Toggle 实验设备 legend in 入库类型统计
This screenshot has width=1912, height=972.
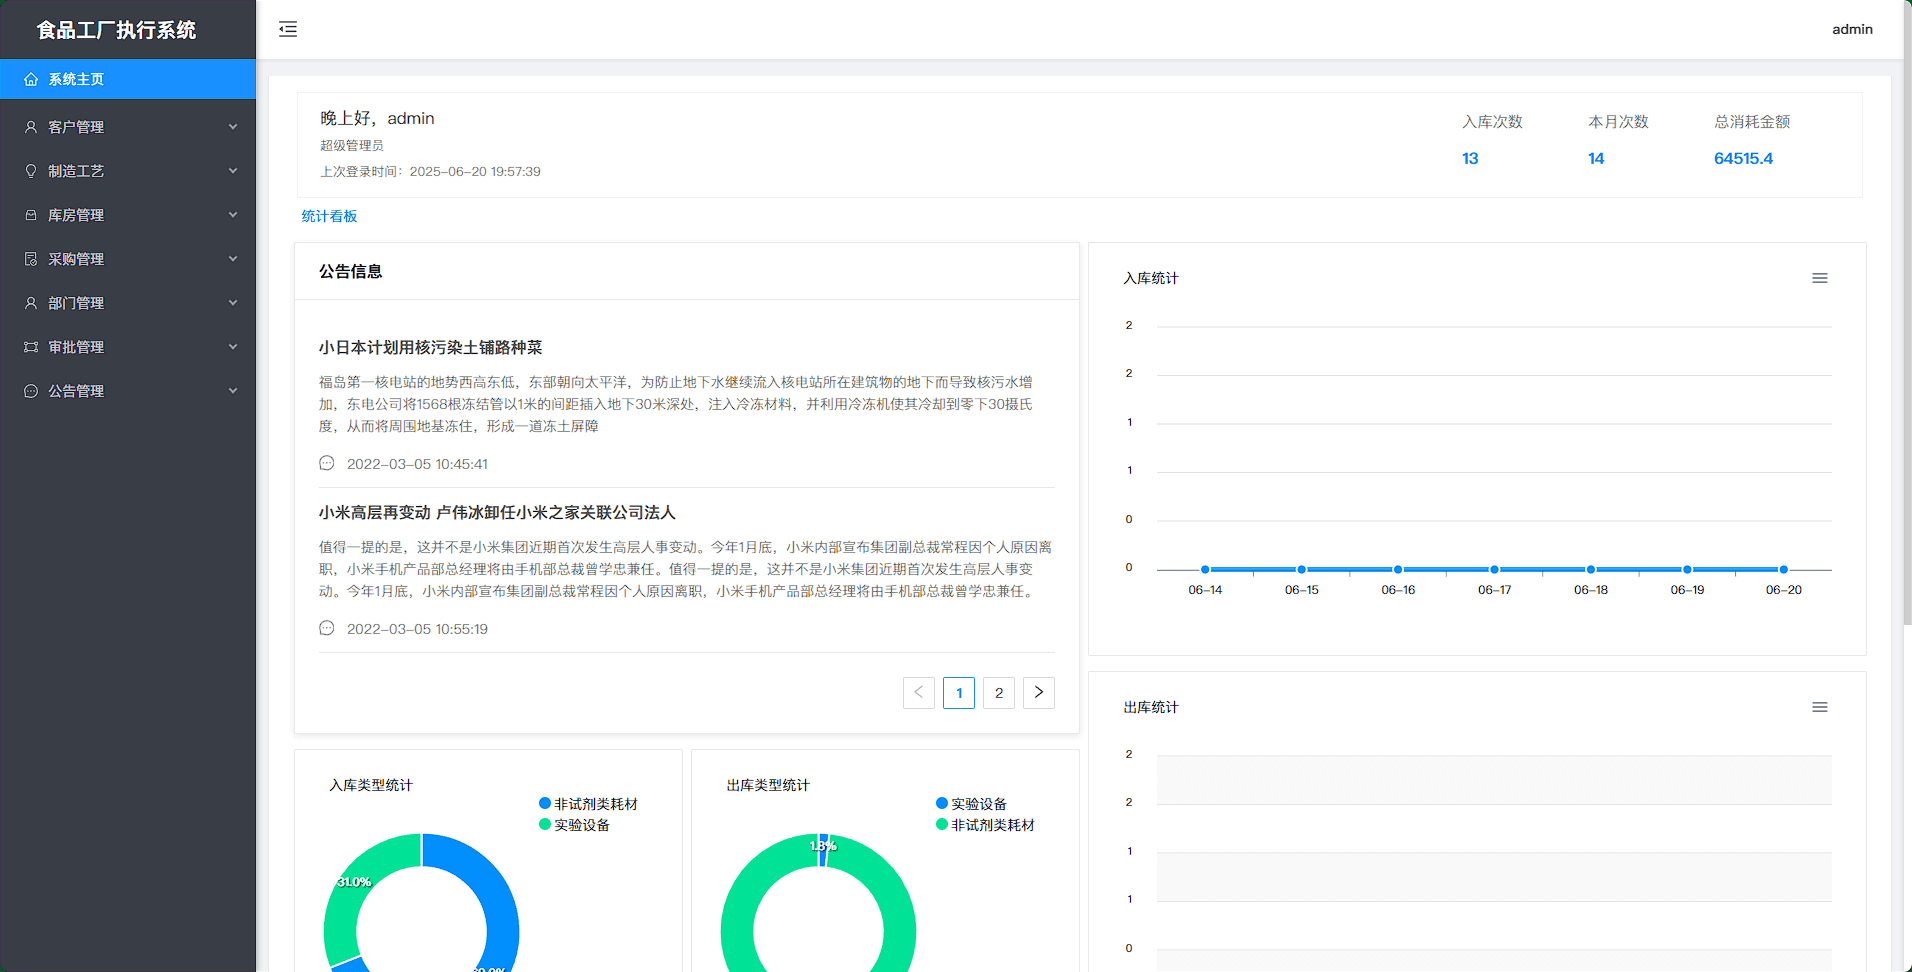tap(574, 825)
